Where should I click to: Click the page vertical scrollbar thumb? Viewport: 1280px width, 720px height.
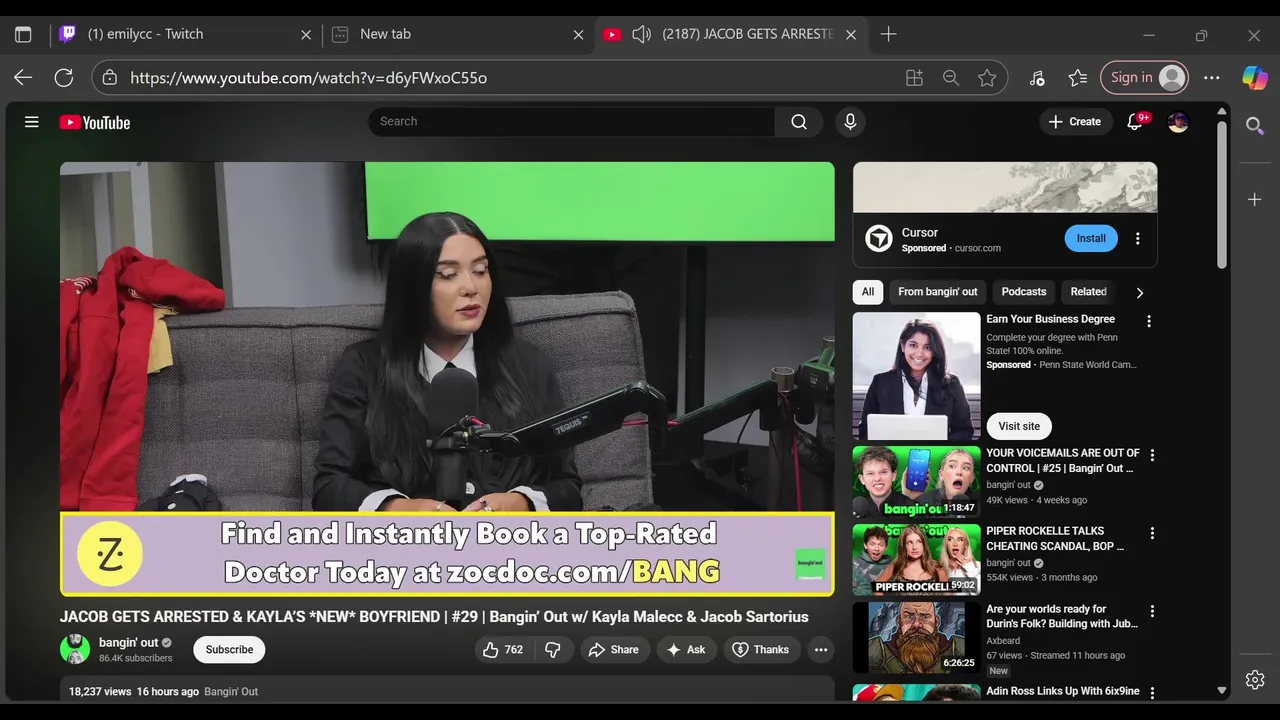tap(1222, 194)
